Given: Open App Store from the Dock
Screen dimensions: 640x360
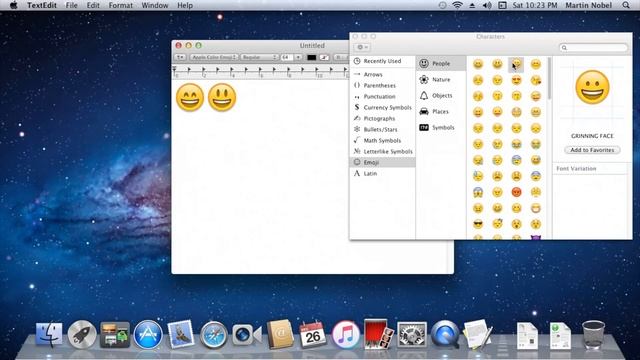Looking at the screenshot, I should 148,335.
